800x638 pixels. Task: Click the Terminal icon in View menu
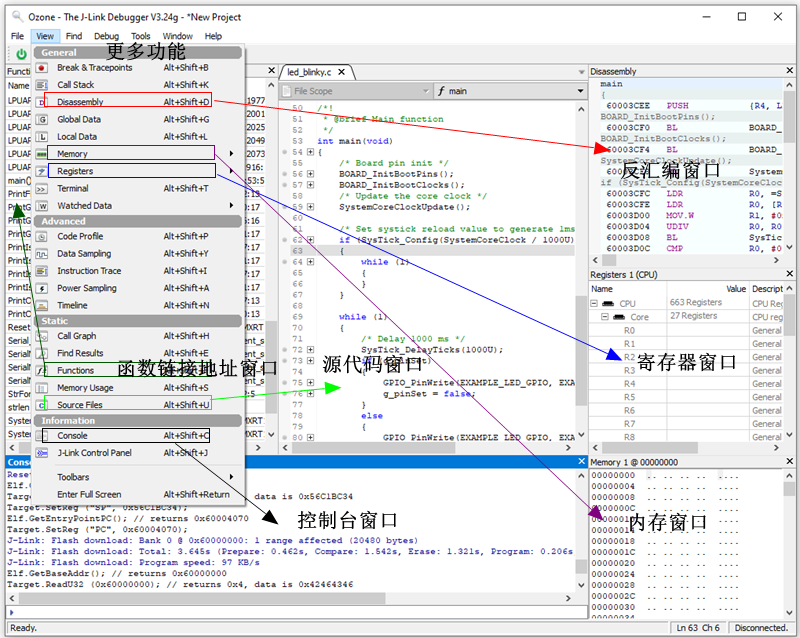(x=42, y=188)
